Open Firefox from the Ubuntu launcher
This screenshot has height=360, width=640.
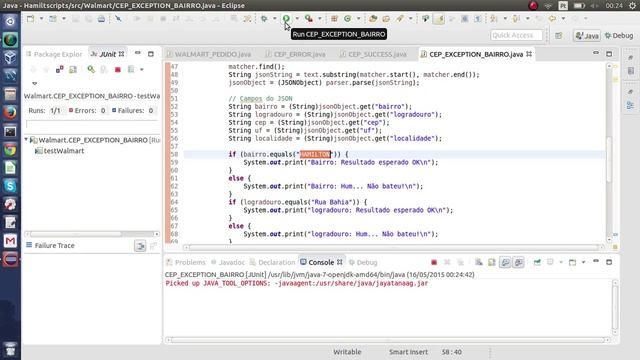tap(10, 112)
